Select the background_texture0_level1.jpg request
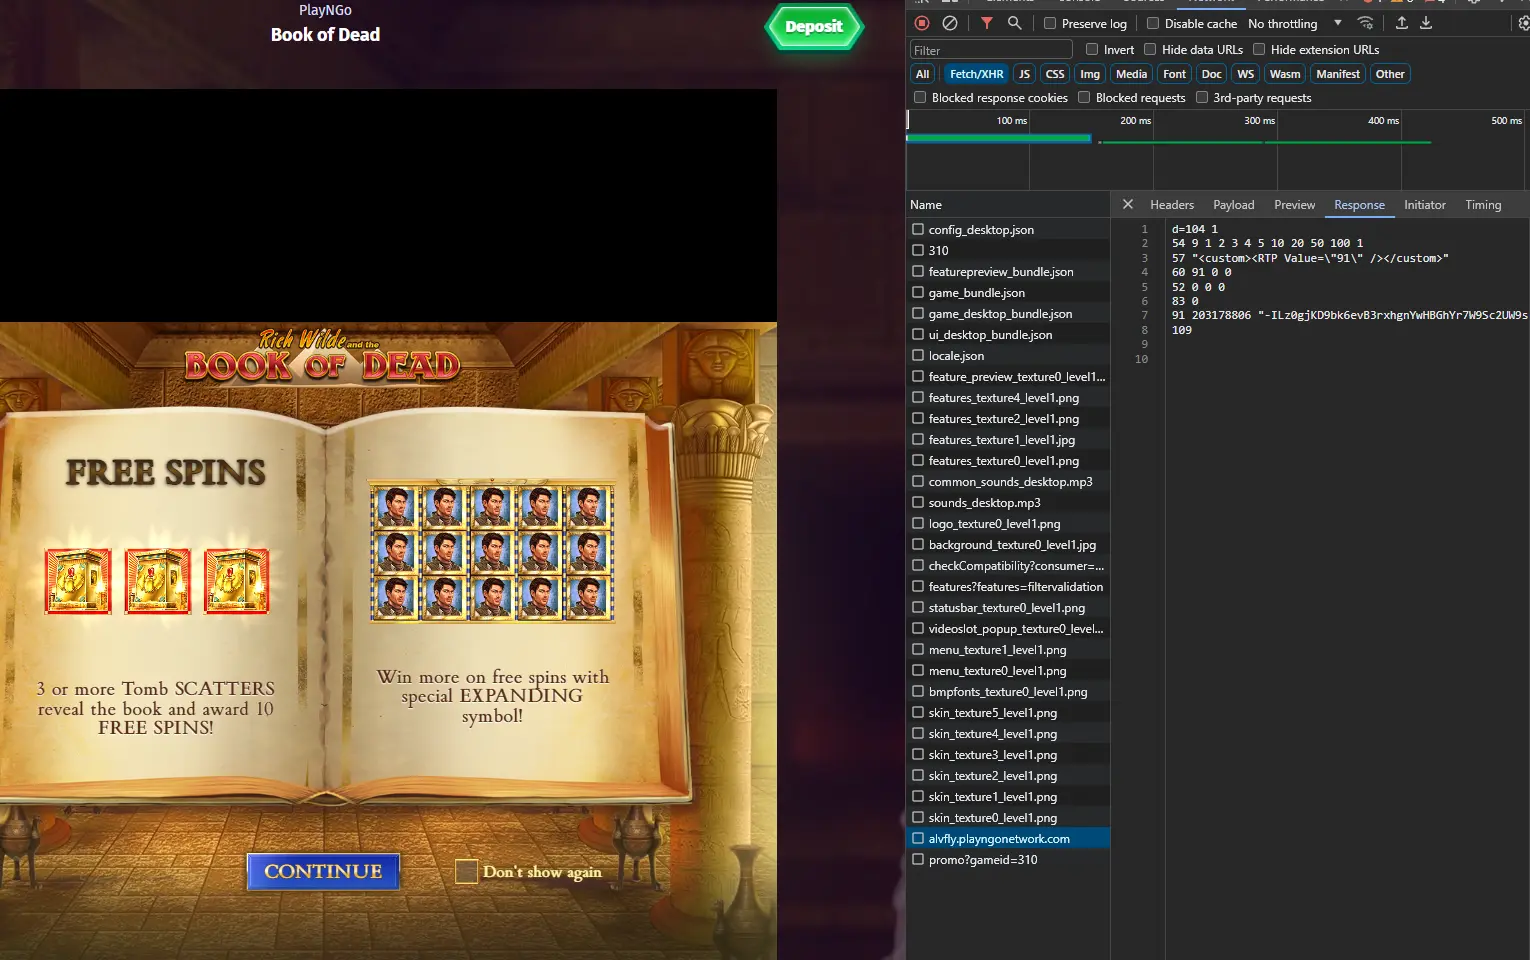Viewport: 1530px width, 960px height. [x=1008, y=544]
